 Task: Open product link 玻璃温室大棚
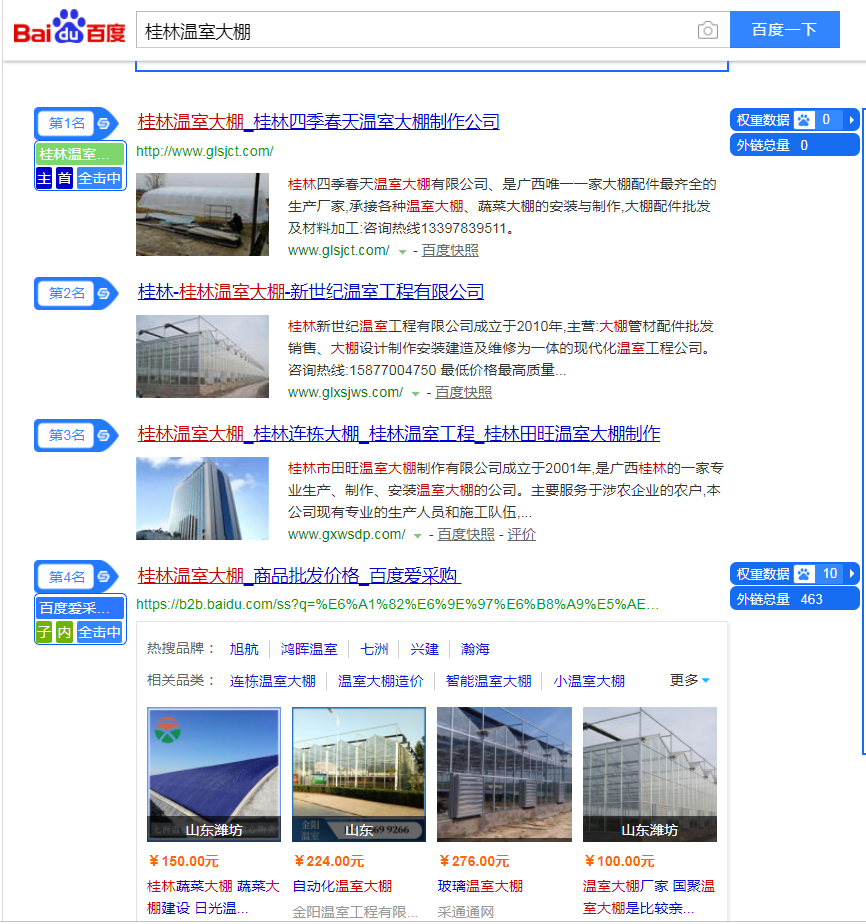point(480,886)
